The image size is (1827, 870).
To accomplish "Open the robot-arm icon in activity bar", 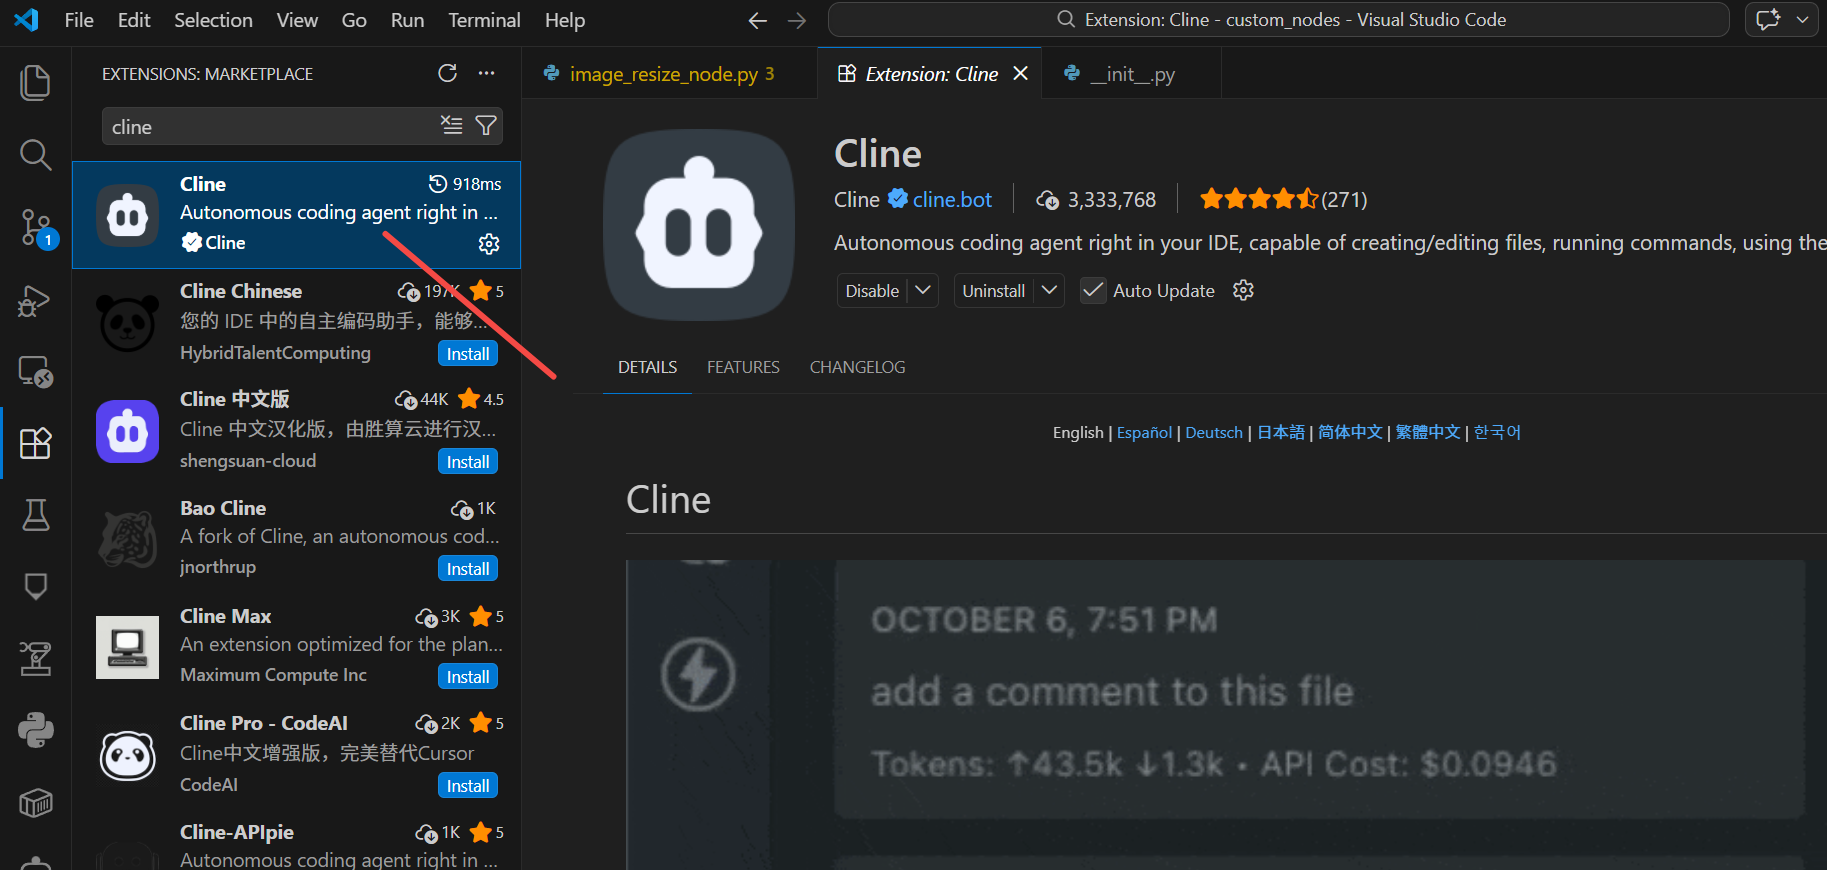I will 35,659.
